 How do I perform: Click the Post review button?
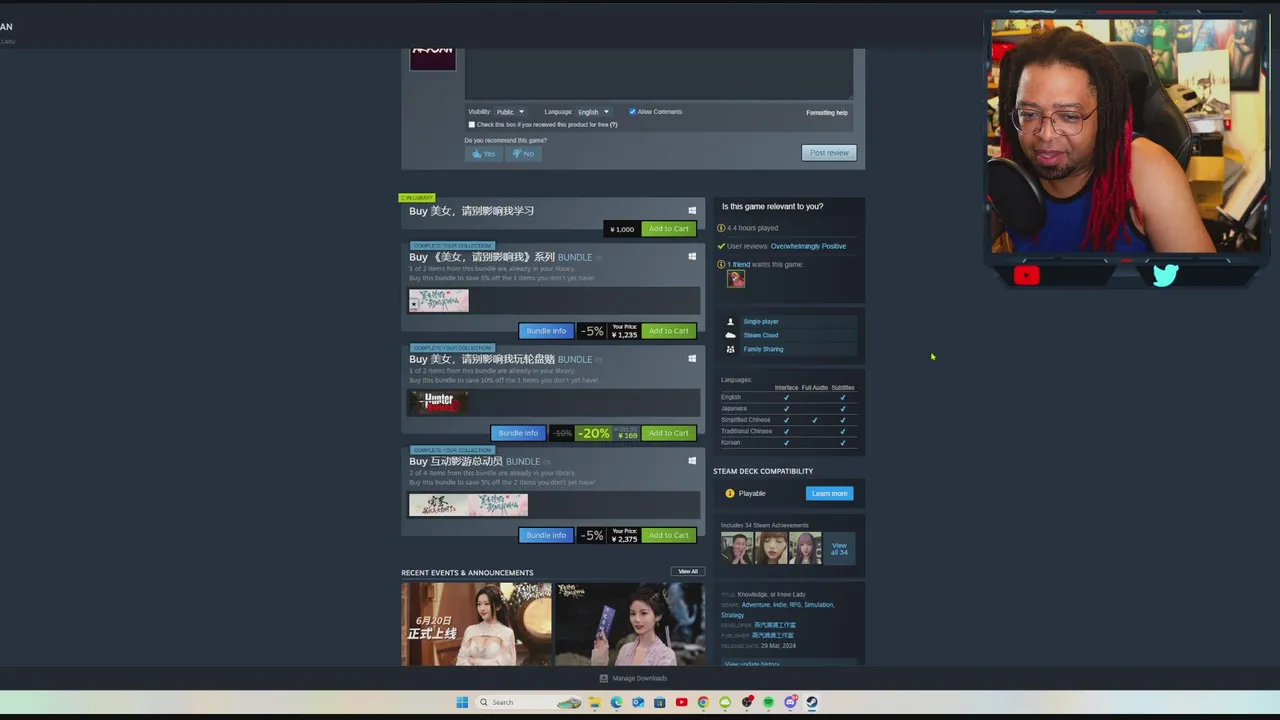click(829, 153)
